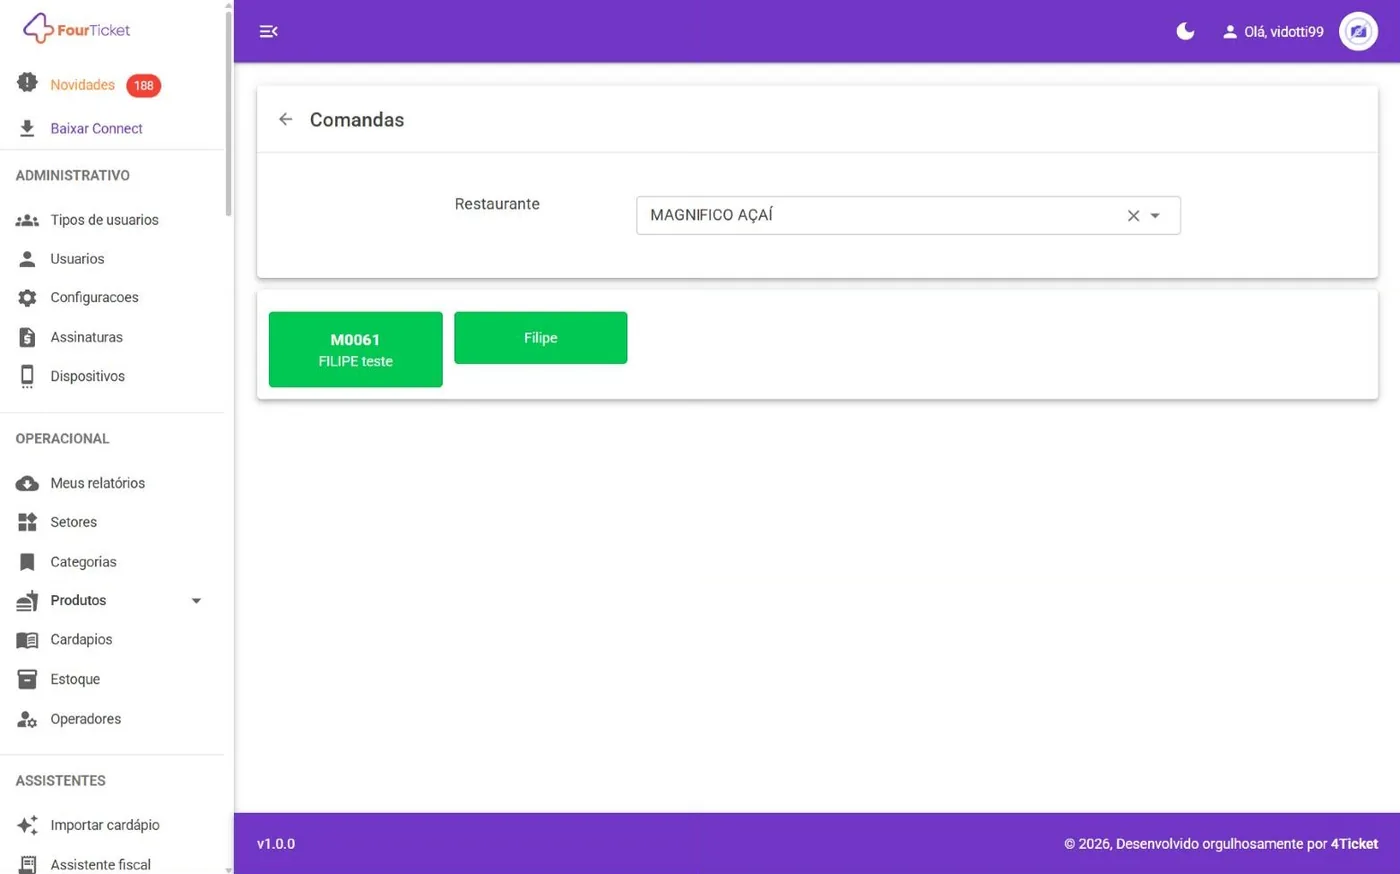The image size is (1400, 874).
Task: Expand the Produtos submenu arrow
Action: point(196,601)
